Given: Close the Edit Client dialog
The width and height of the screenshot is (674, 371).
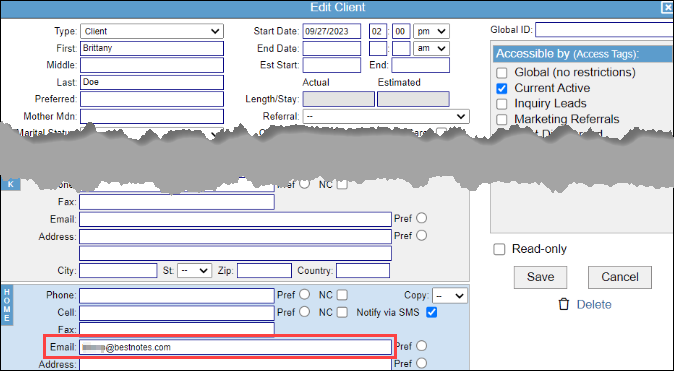Looking at the screenshot, I should 668,8.
